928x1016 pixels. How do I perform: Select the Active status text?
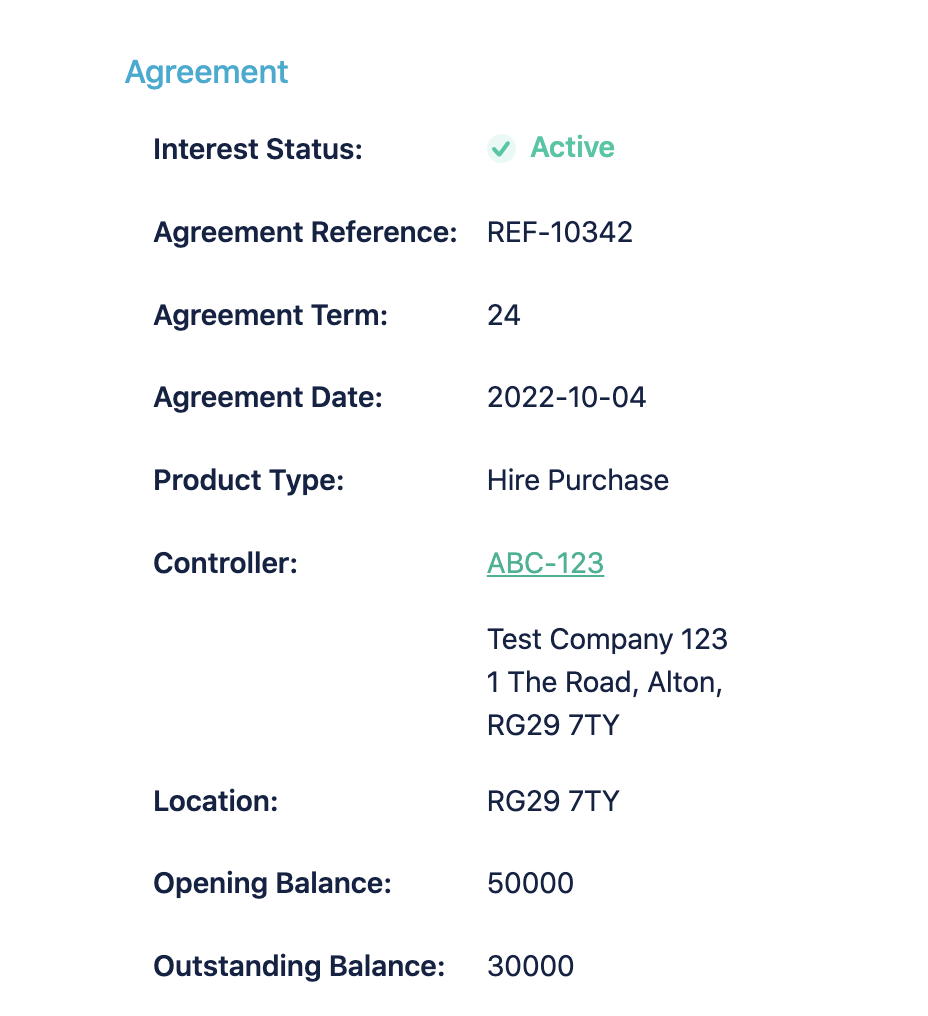tap(572, 148)
